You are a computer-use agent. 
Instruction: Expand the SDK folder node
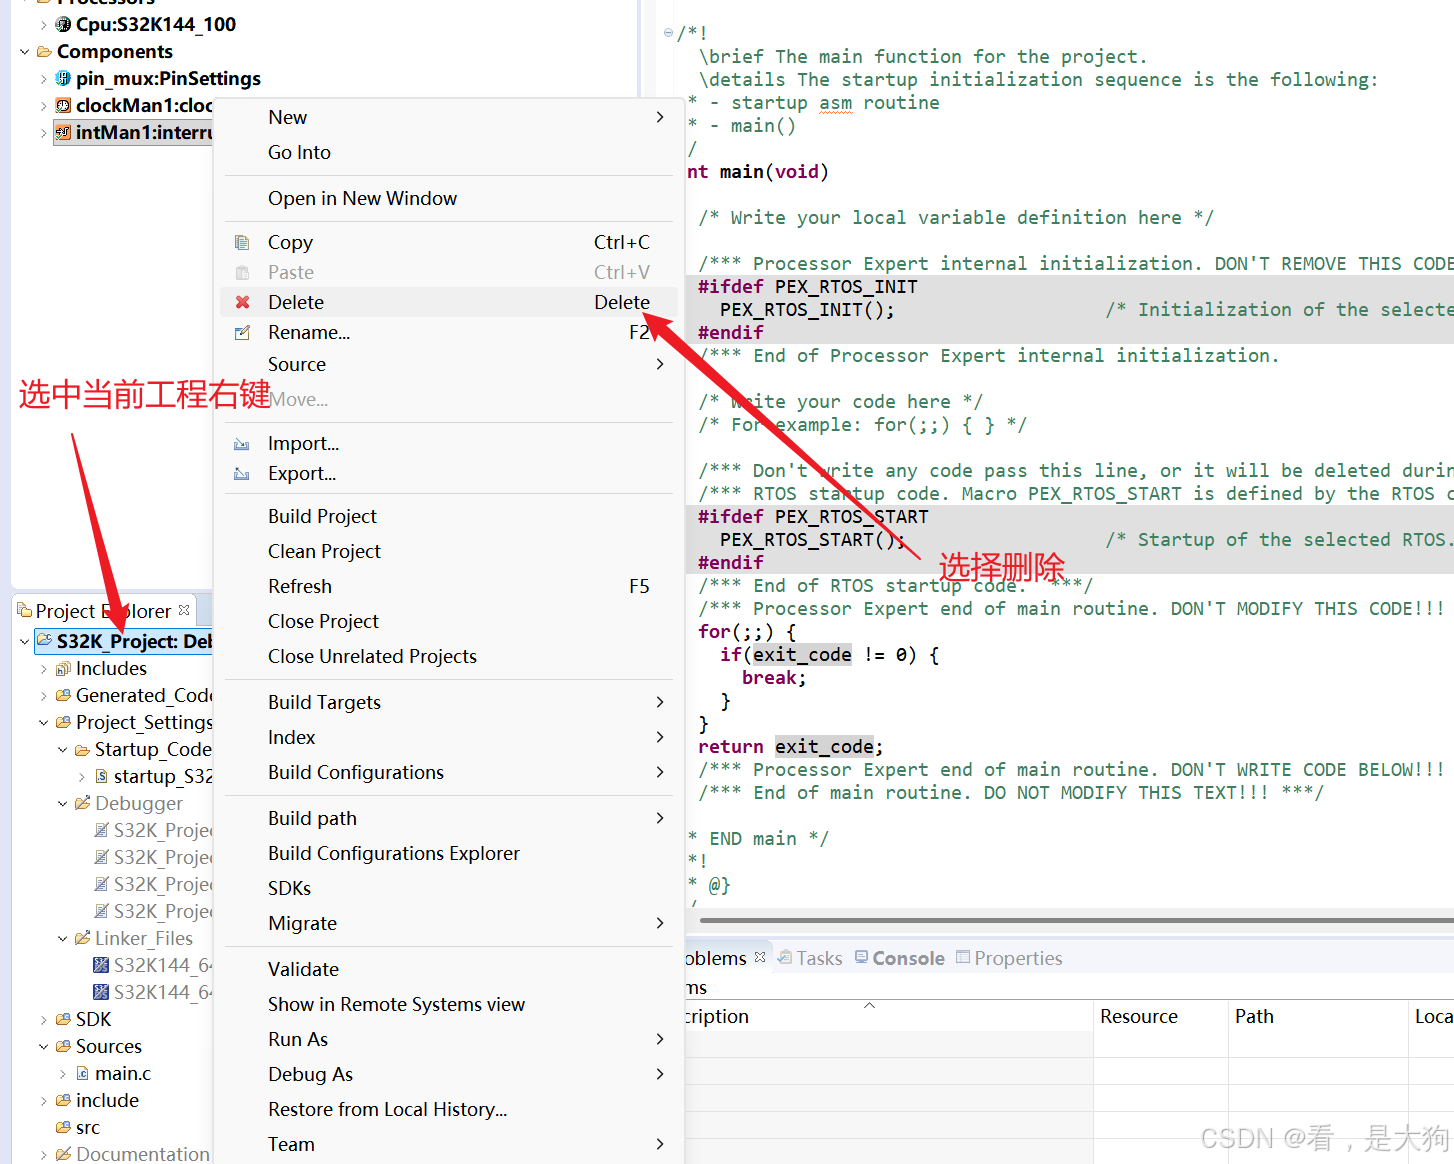pos(43,1019)
